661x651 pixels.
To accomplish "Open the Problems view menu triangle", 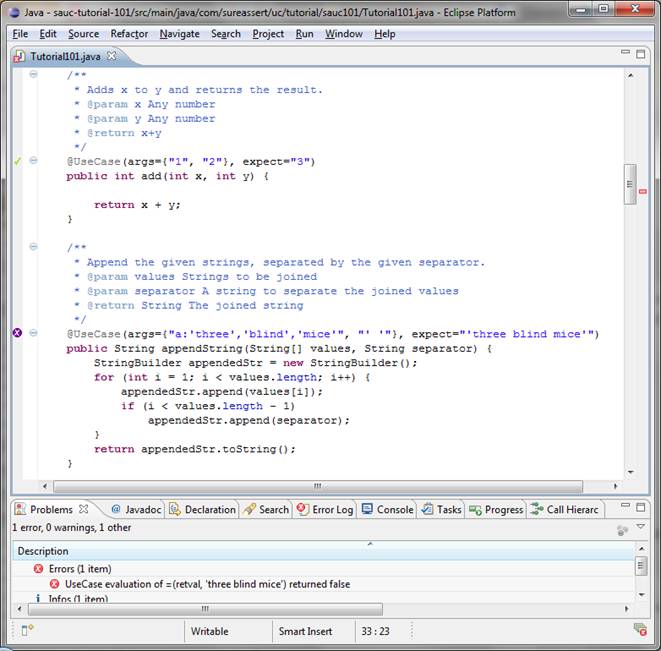I will (x=641, y=527).
